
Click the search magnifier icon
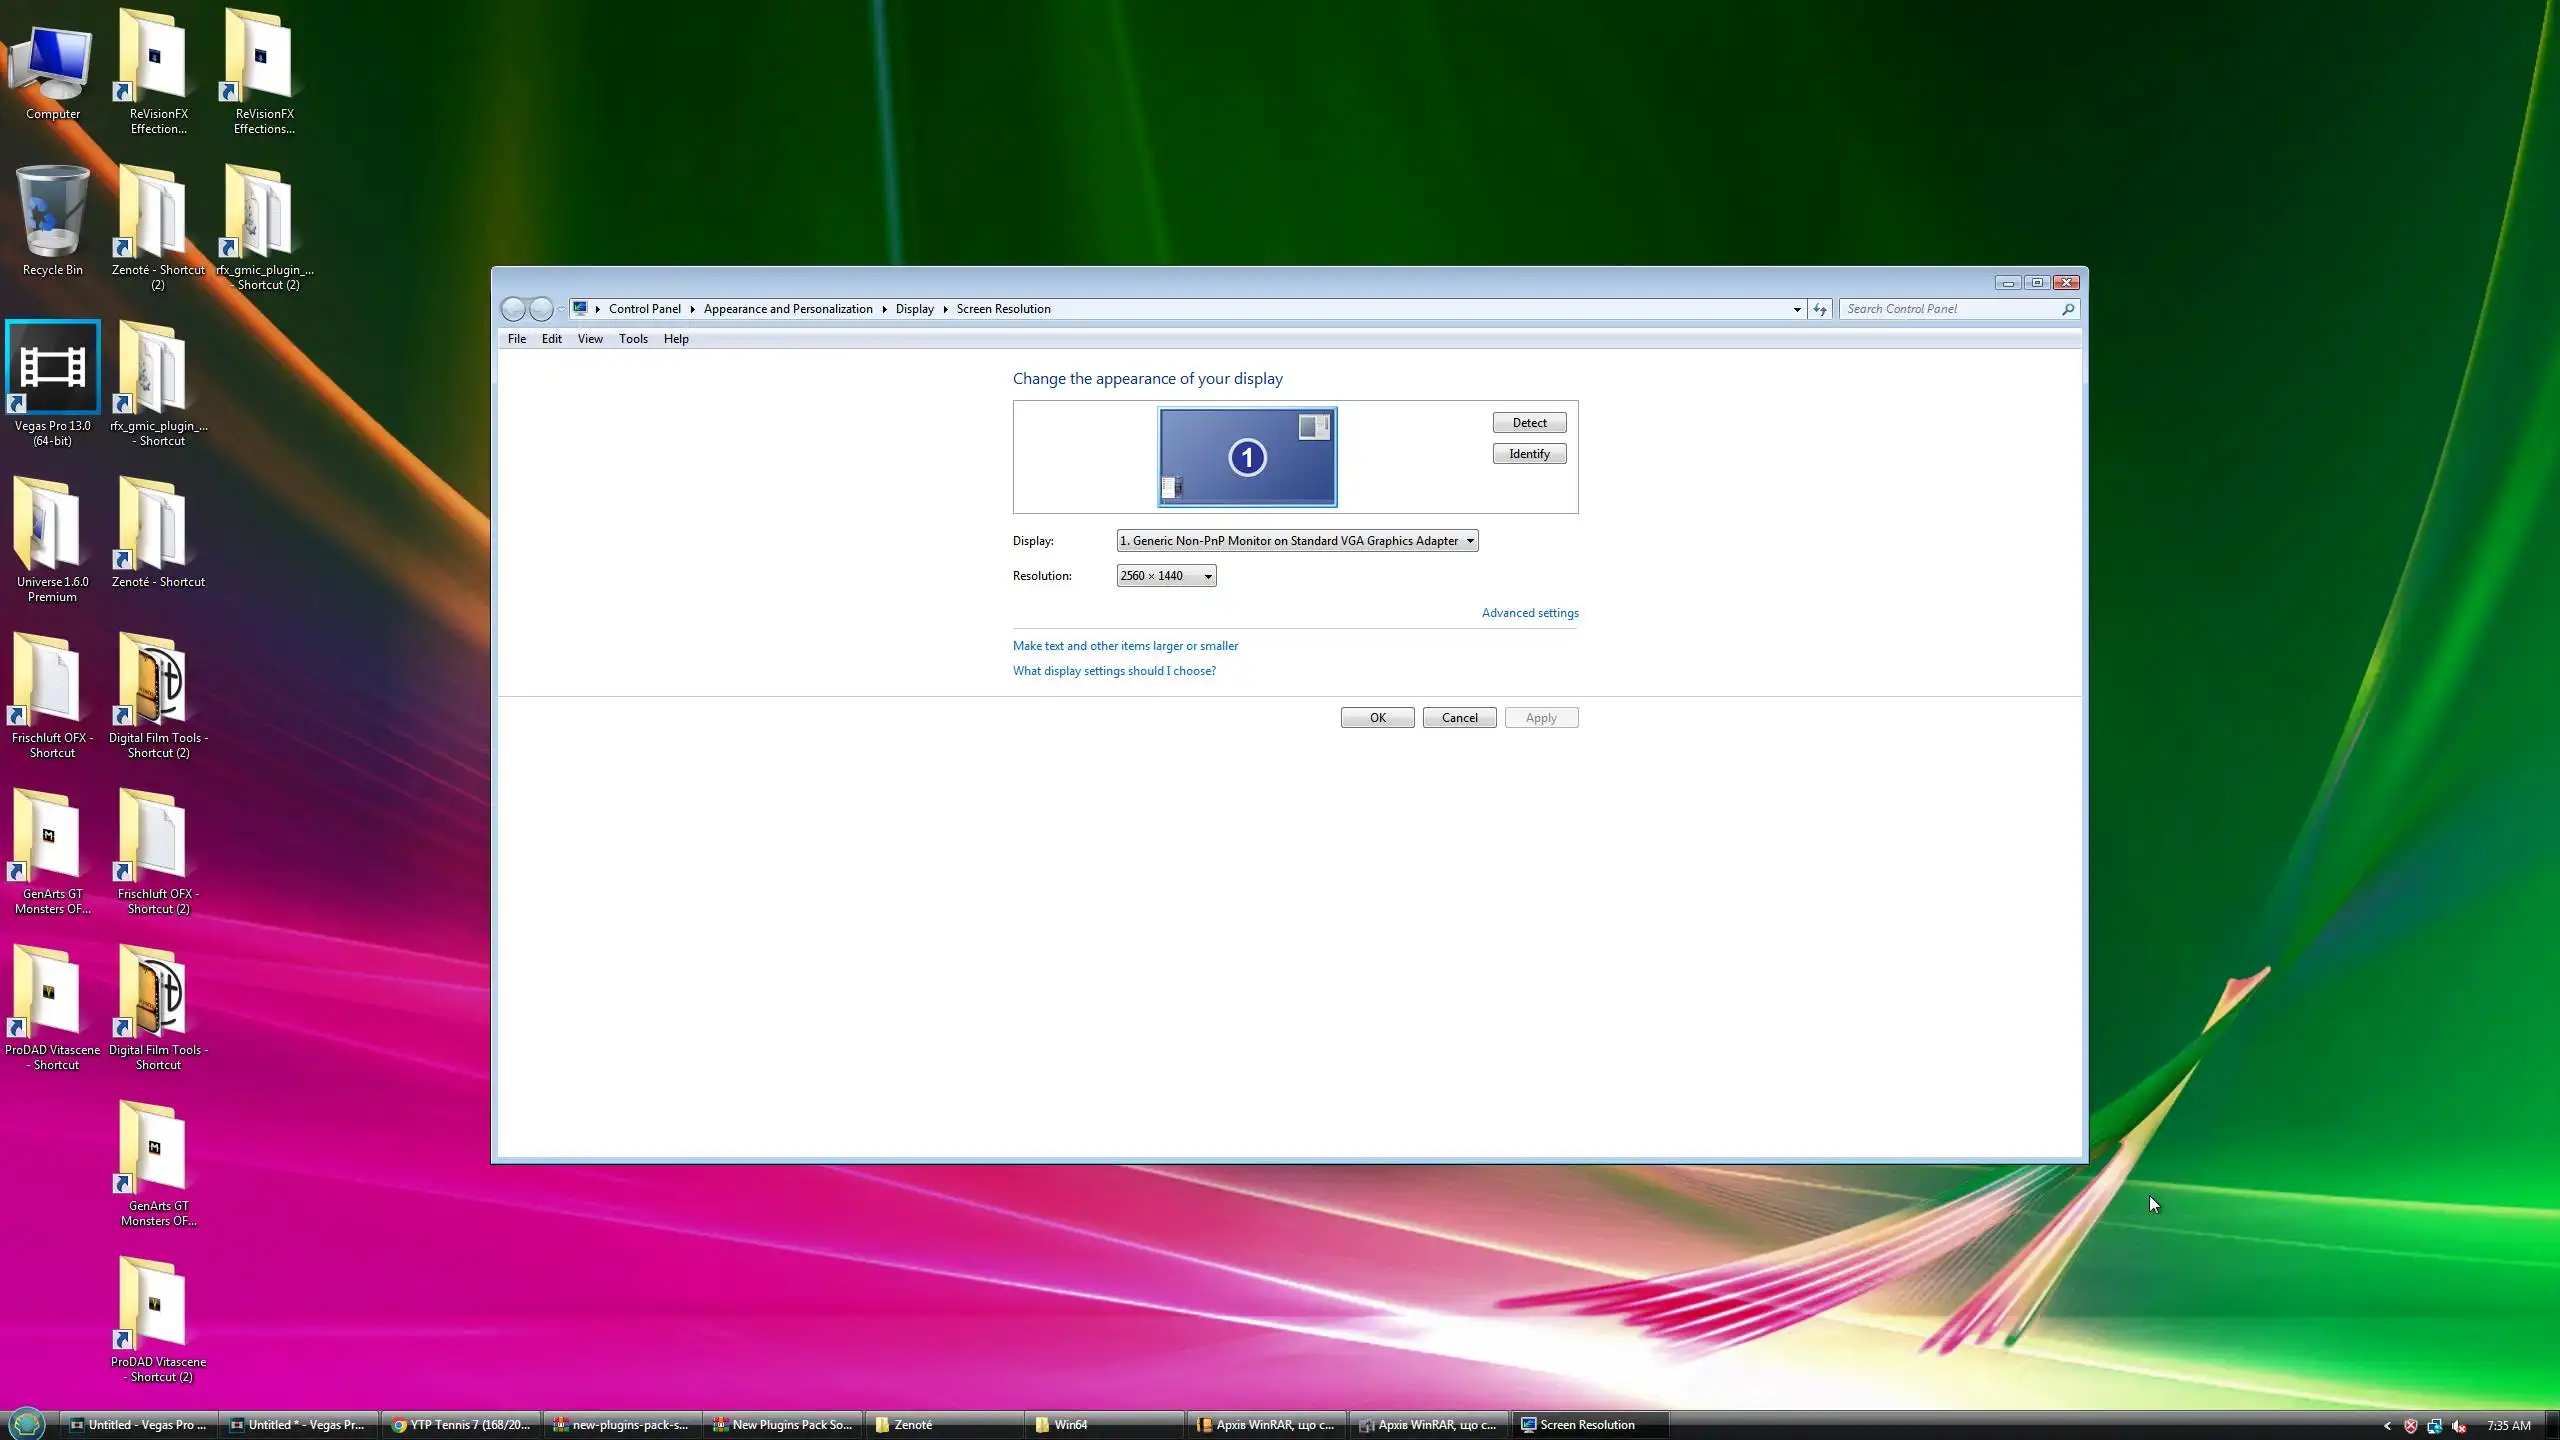(x=2068, y=309)
